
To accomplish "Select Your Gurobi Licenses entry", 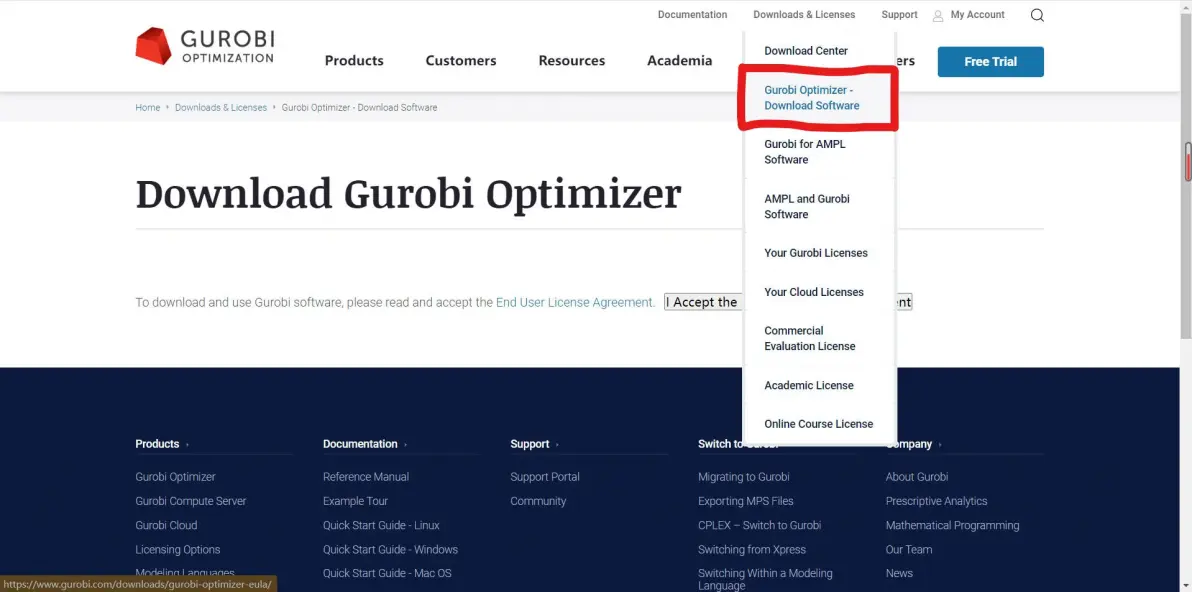I will [816, 253].
